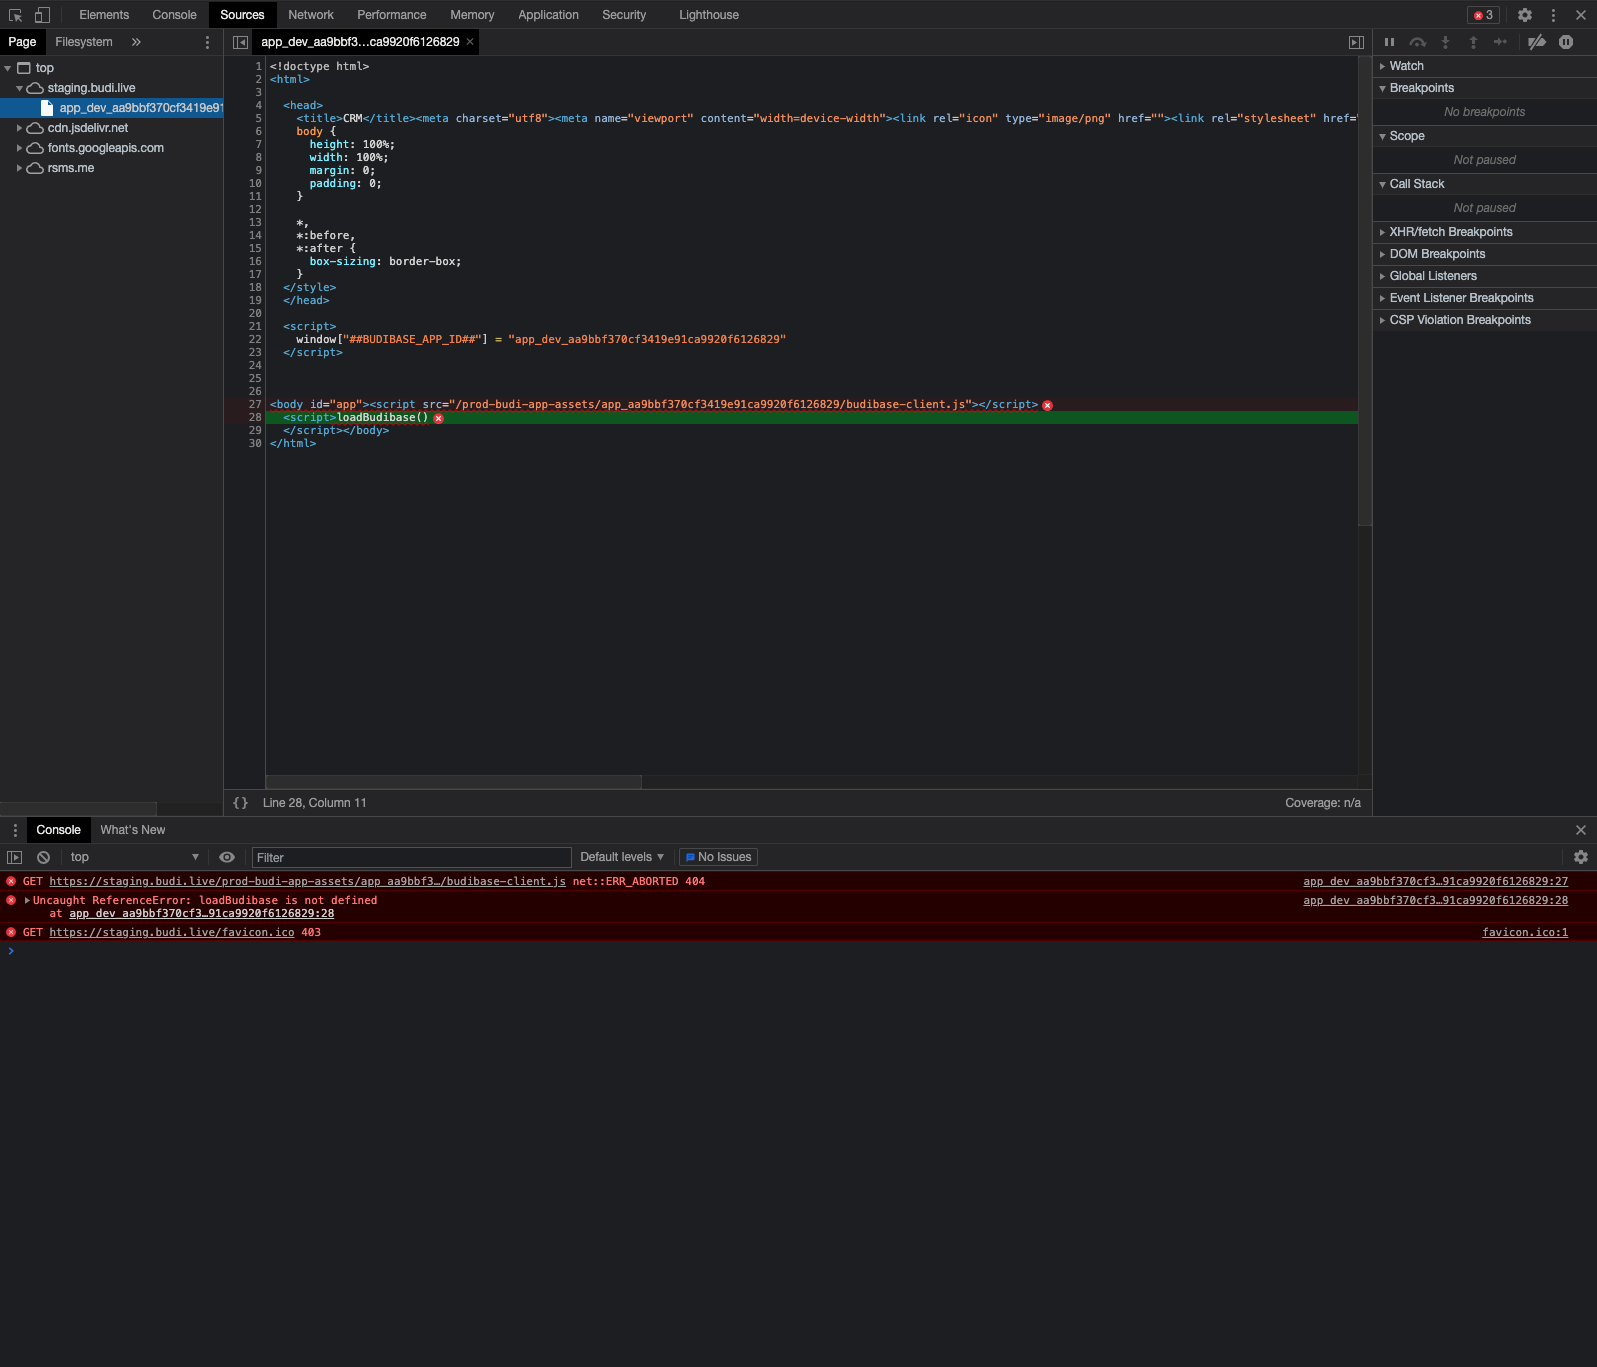Switch to the Elements panel tab
The width and height of the screenshot is (1597, 1367).
pos(104,15)
